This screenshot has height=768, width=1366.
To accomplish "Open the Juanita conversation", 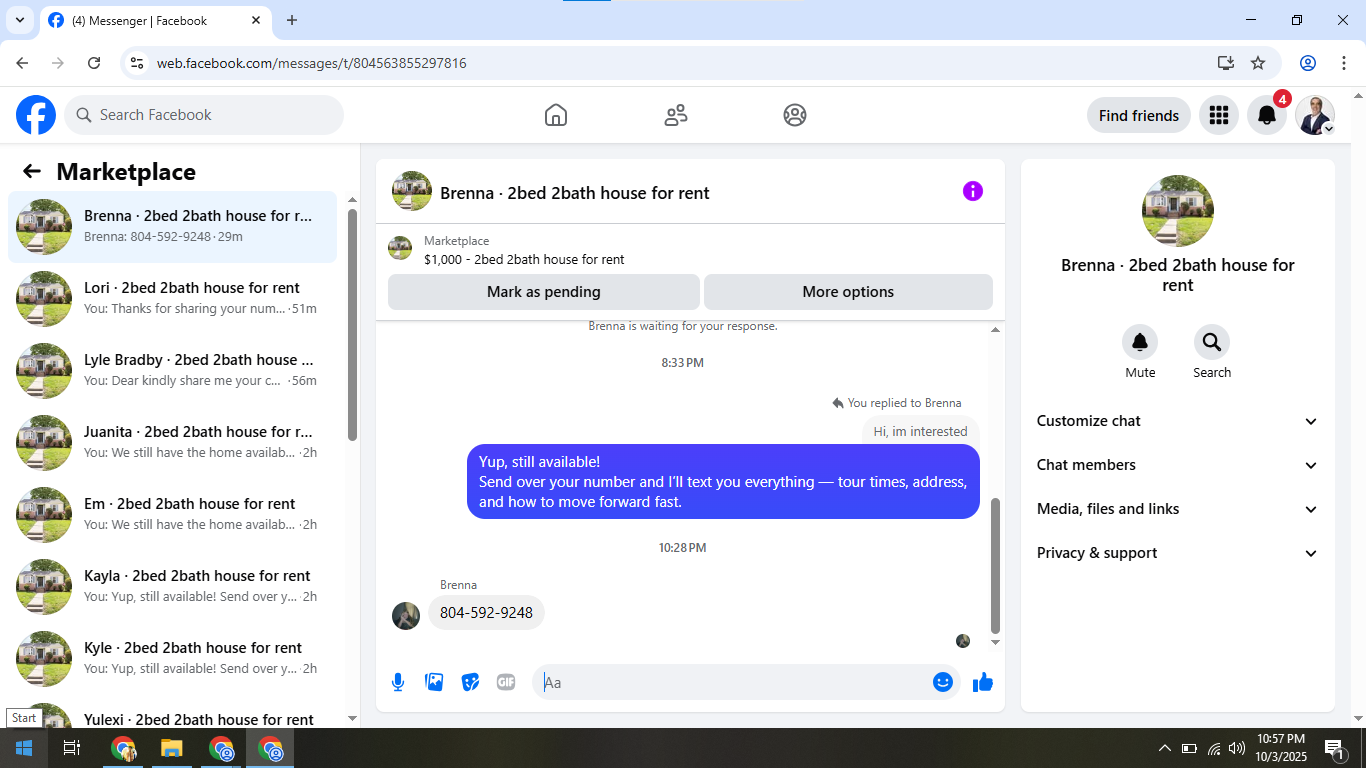I will click(173, 443).
